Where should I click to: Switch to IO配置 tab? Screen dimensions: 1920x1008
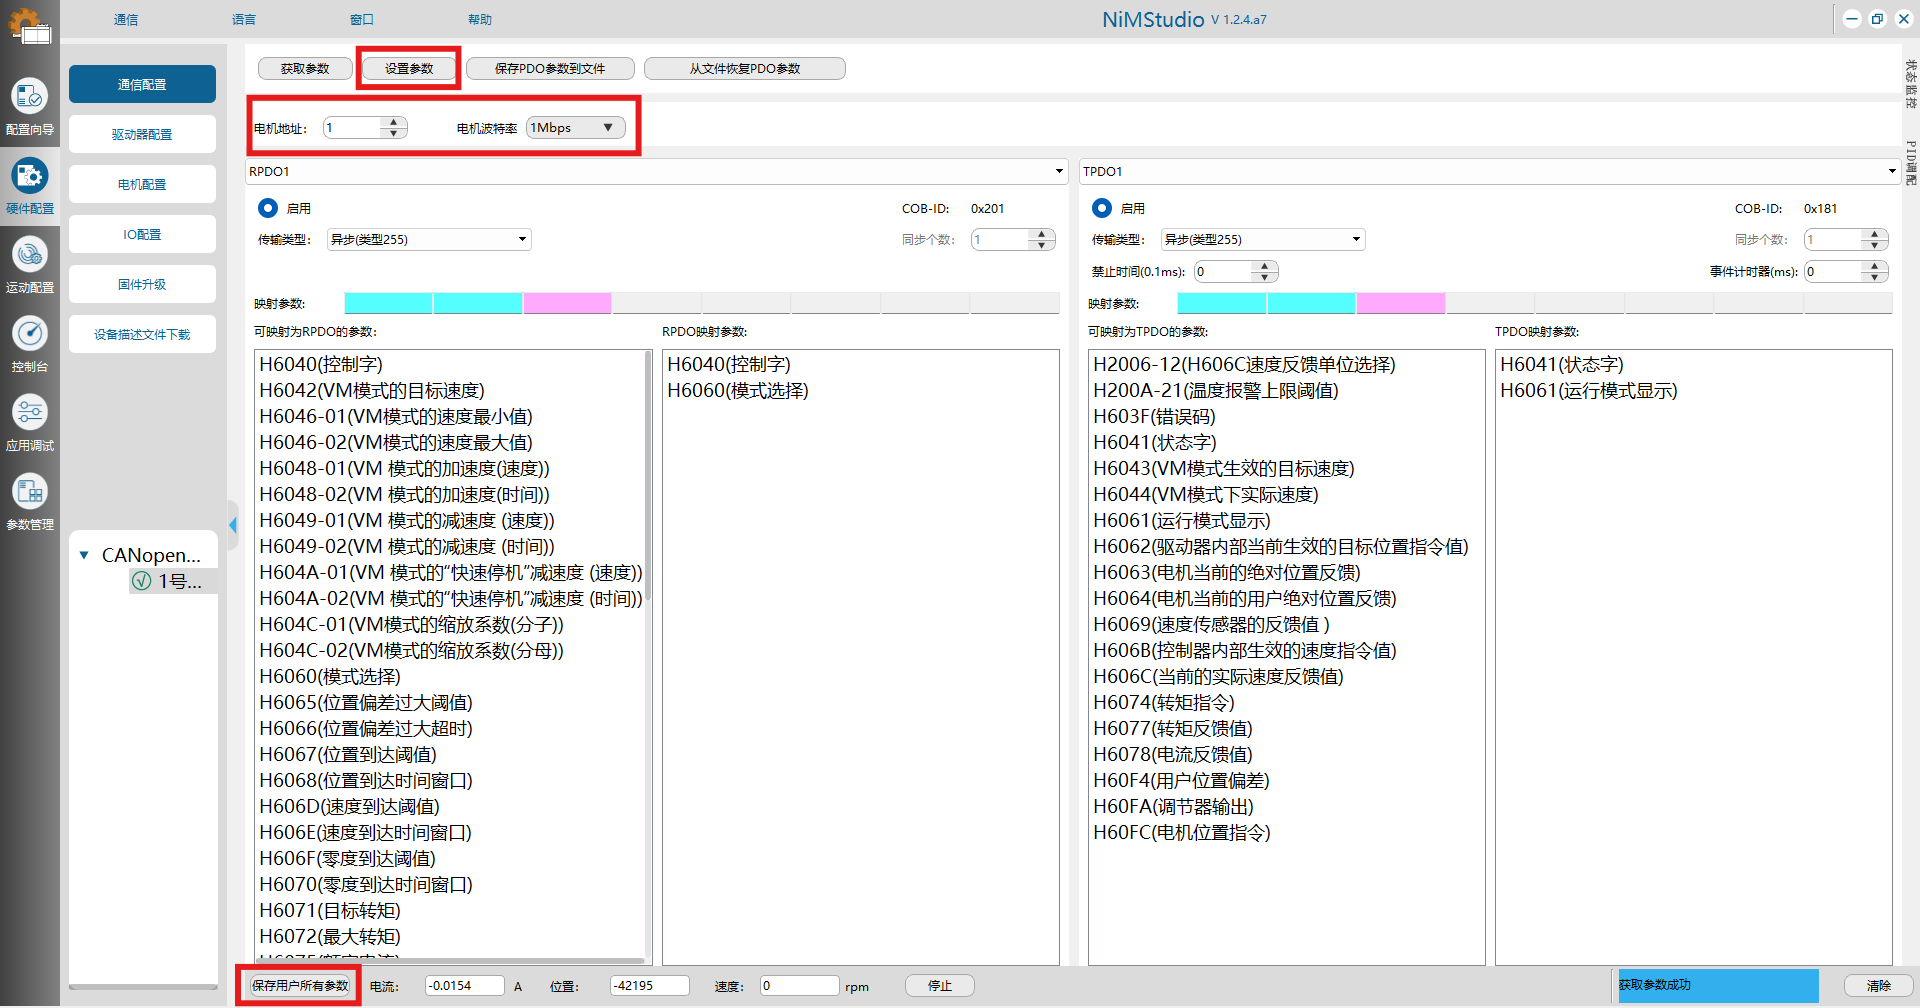pyautogui.click(x=142, y=234)
